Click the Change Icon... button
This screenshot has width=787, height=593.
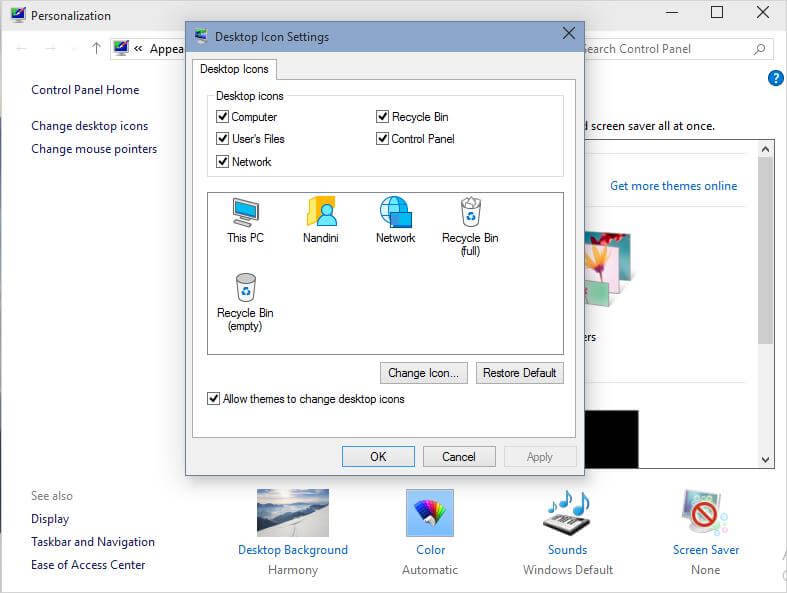point(424,373)
